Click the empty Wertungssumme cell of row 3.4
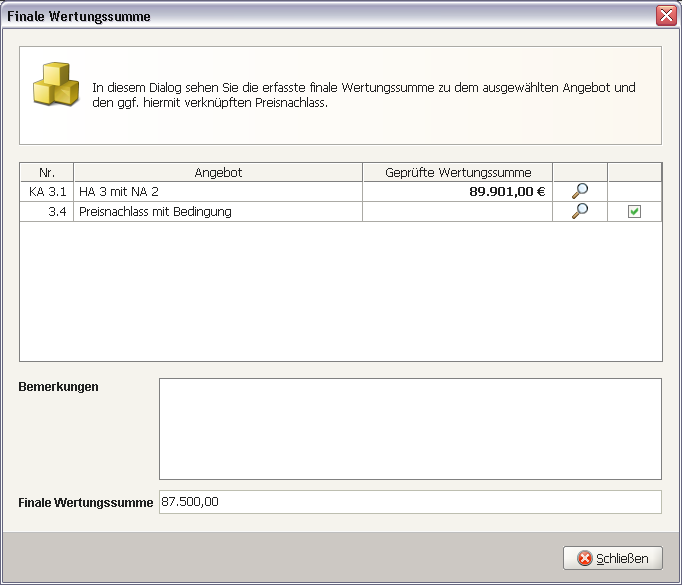 coord(457,212)
